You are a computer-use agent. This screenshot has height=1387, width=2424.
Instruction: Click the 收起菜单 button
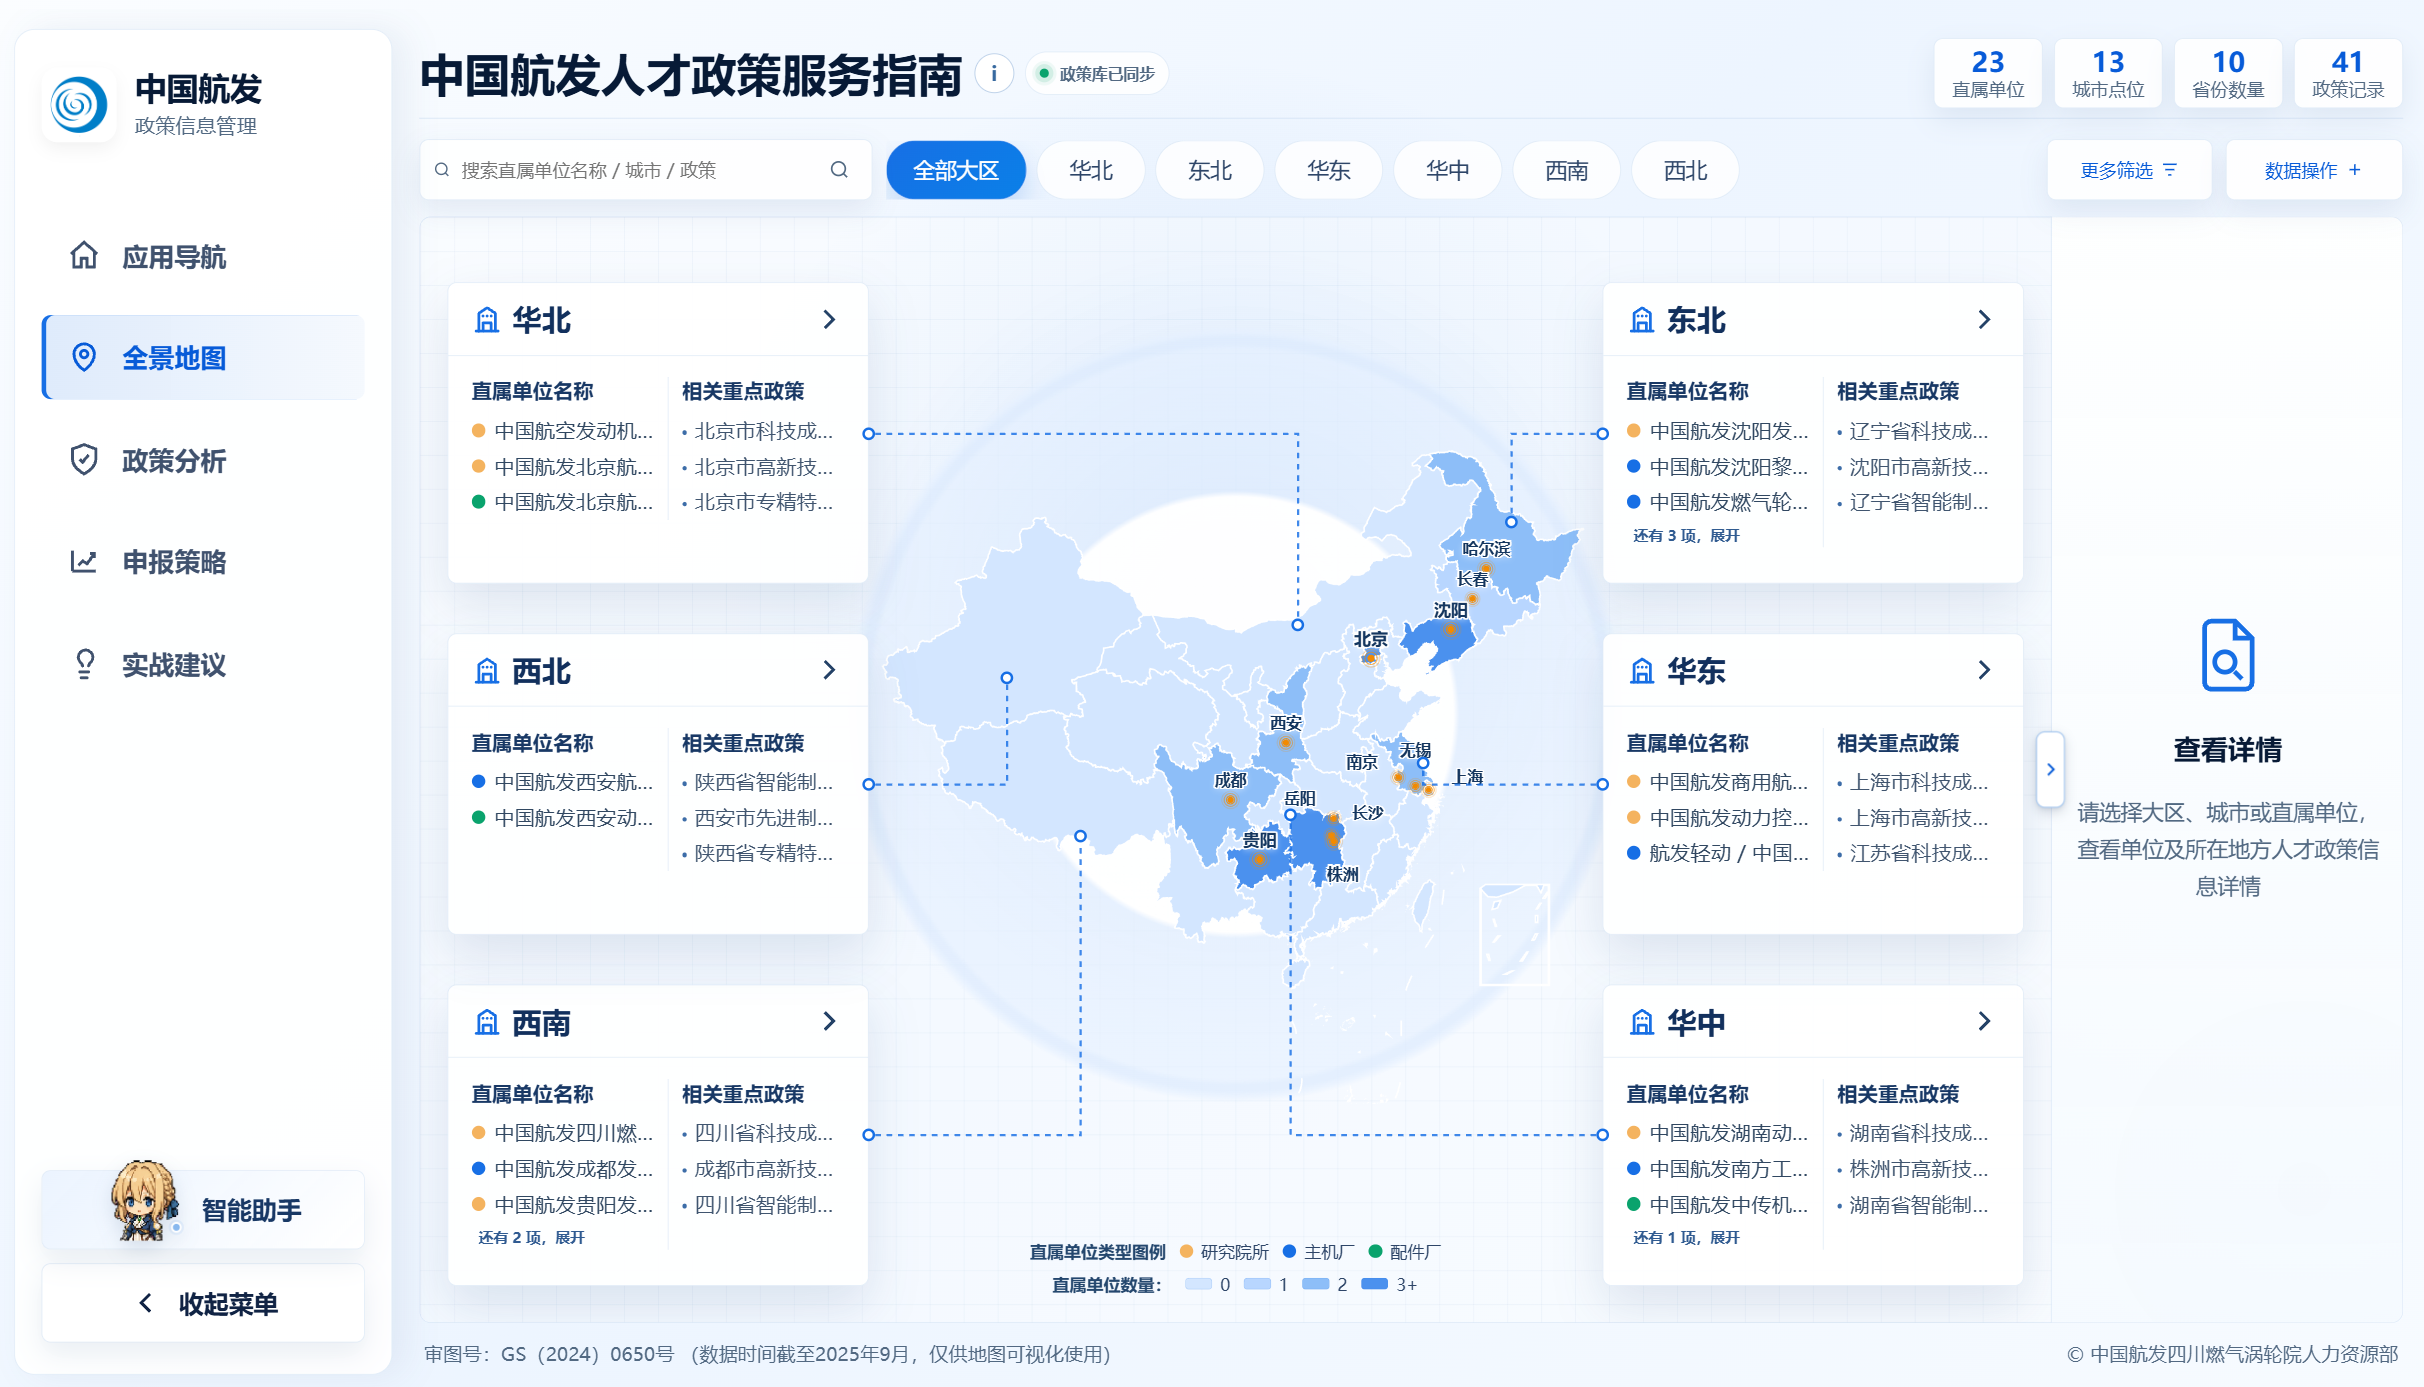tap(203, 1303)
